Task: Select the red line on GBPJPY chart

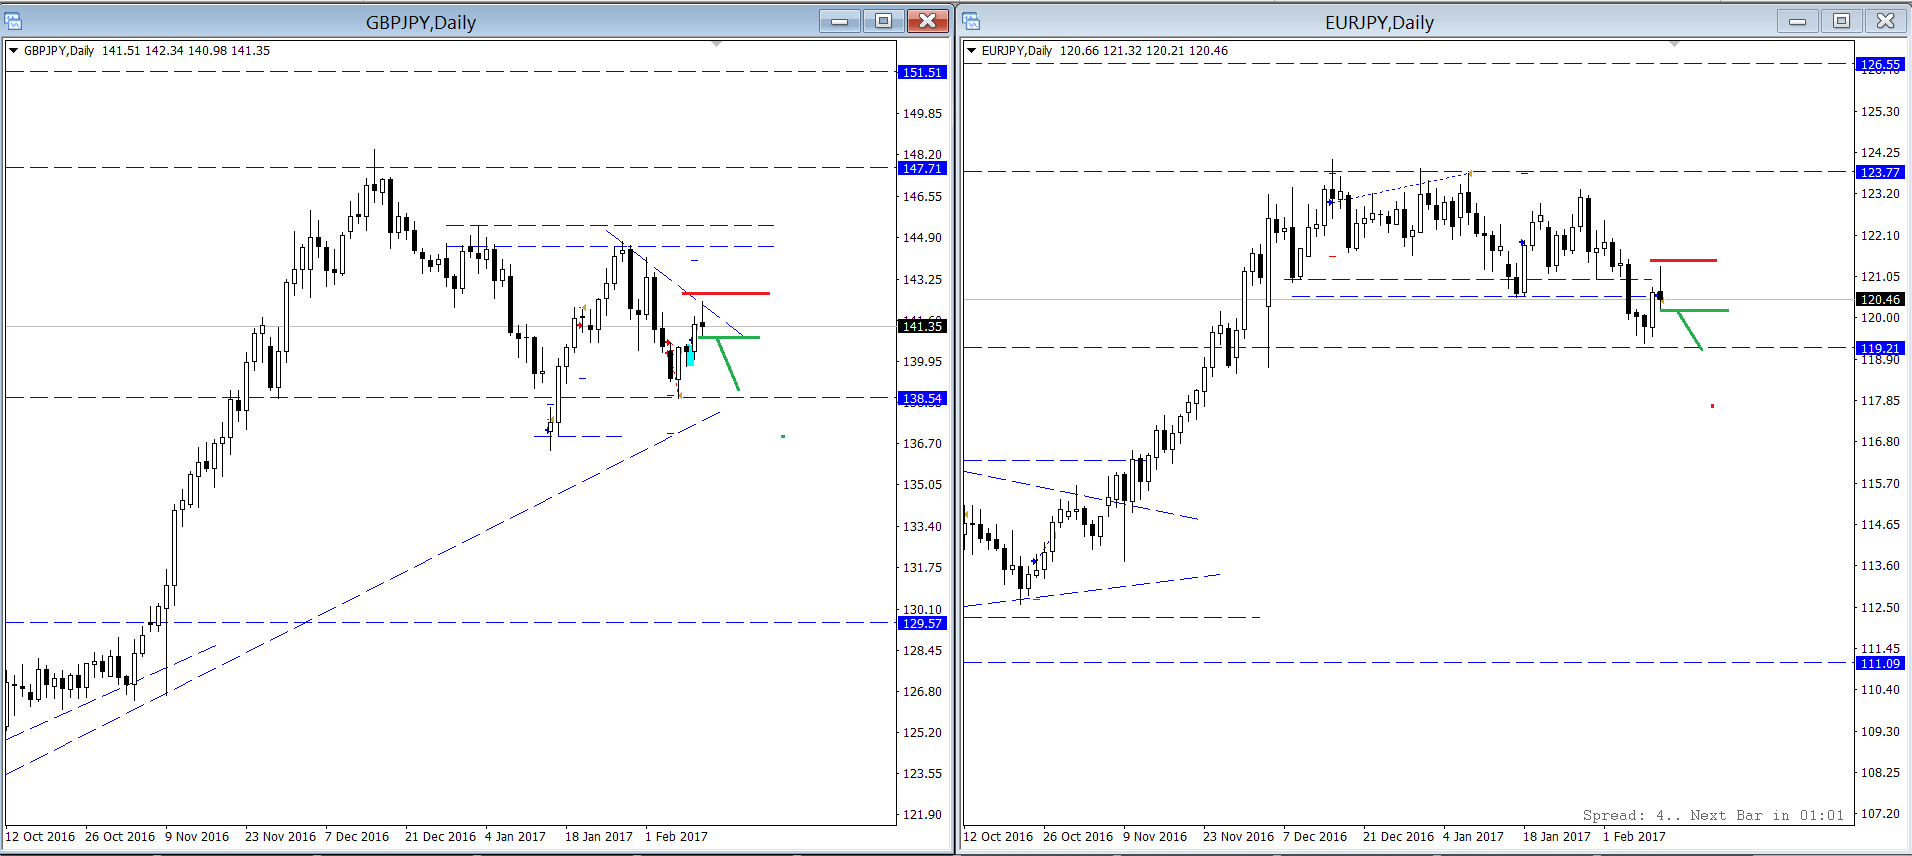Action: point(726,293)
